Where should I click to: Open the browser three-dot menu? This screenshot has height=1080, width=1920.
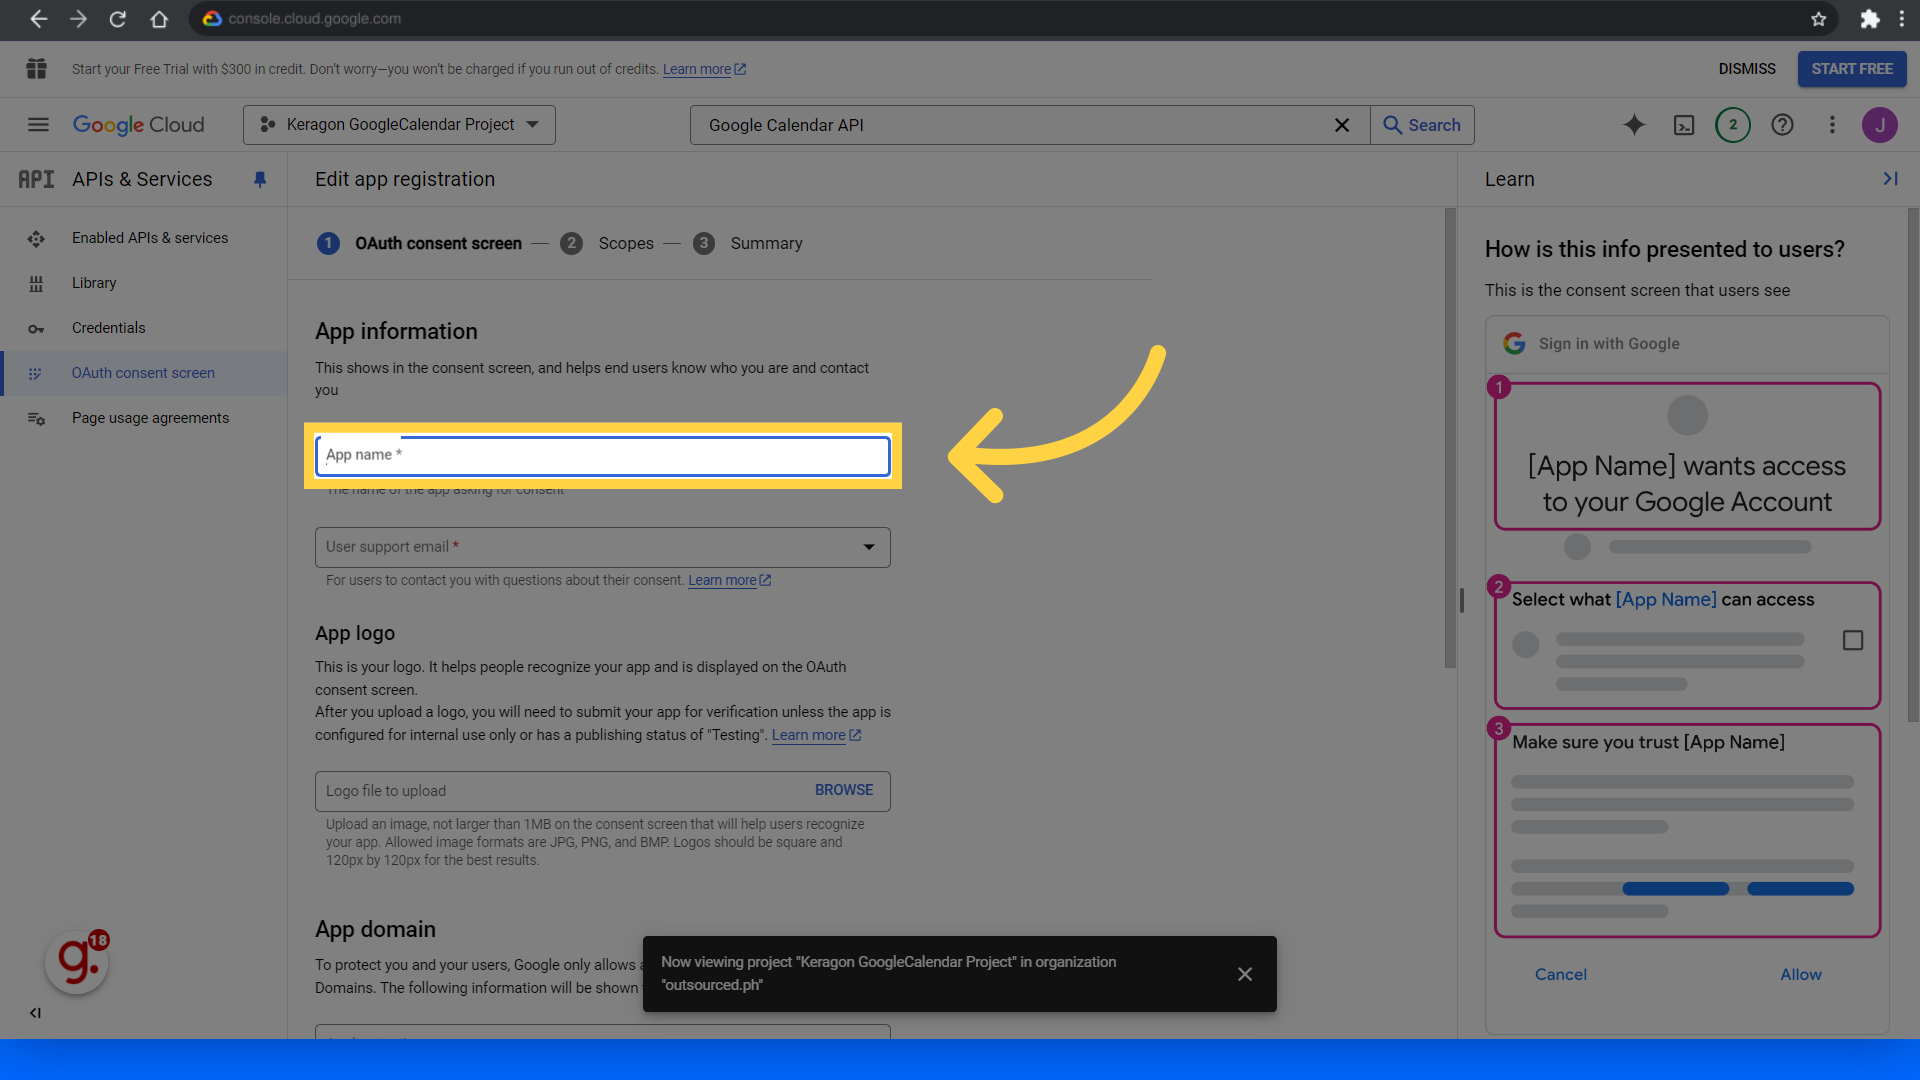[x=1902, y=19]
